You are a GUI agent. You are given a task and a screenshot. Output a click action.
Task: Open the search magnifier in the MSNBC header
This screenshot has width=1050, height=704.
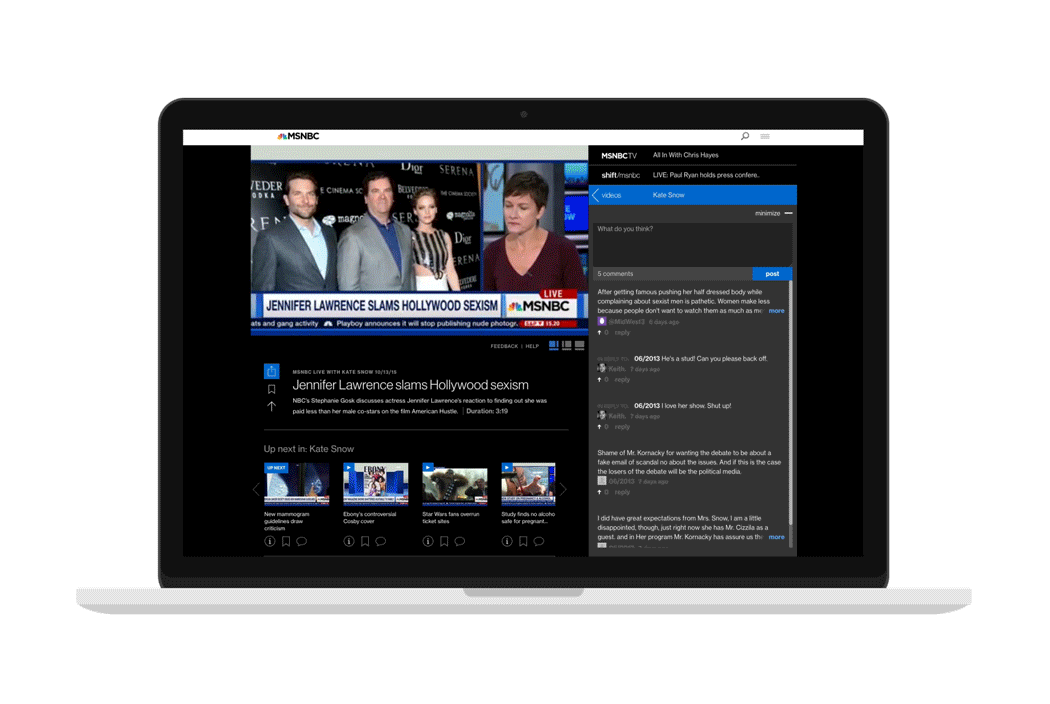(745, 136)
